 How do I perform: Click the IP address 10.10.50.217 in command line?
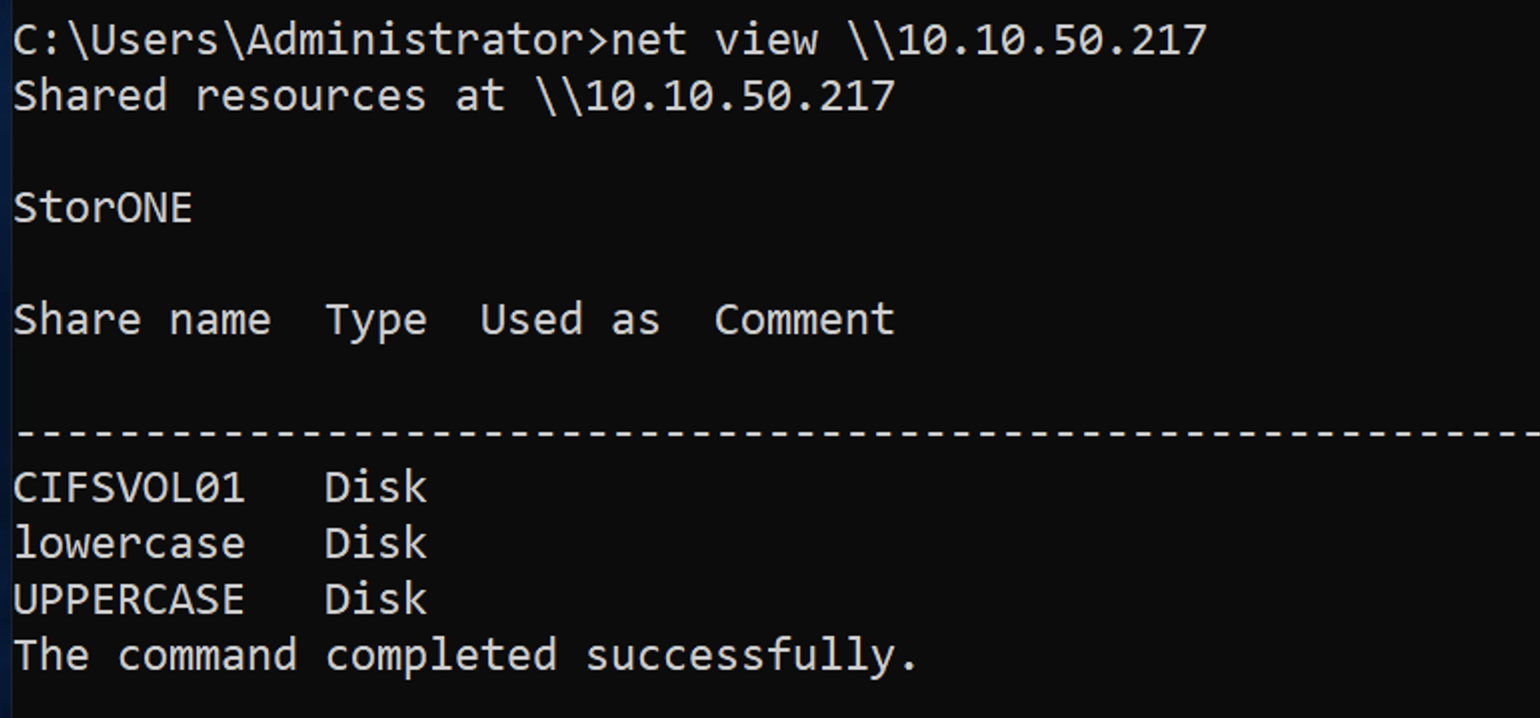[1053, 40]
